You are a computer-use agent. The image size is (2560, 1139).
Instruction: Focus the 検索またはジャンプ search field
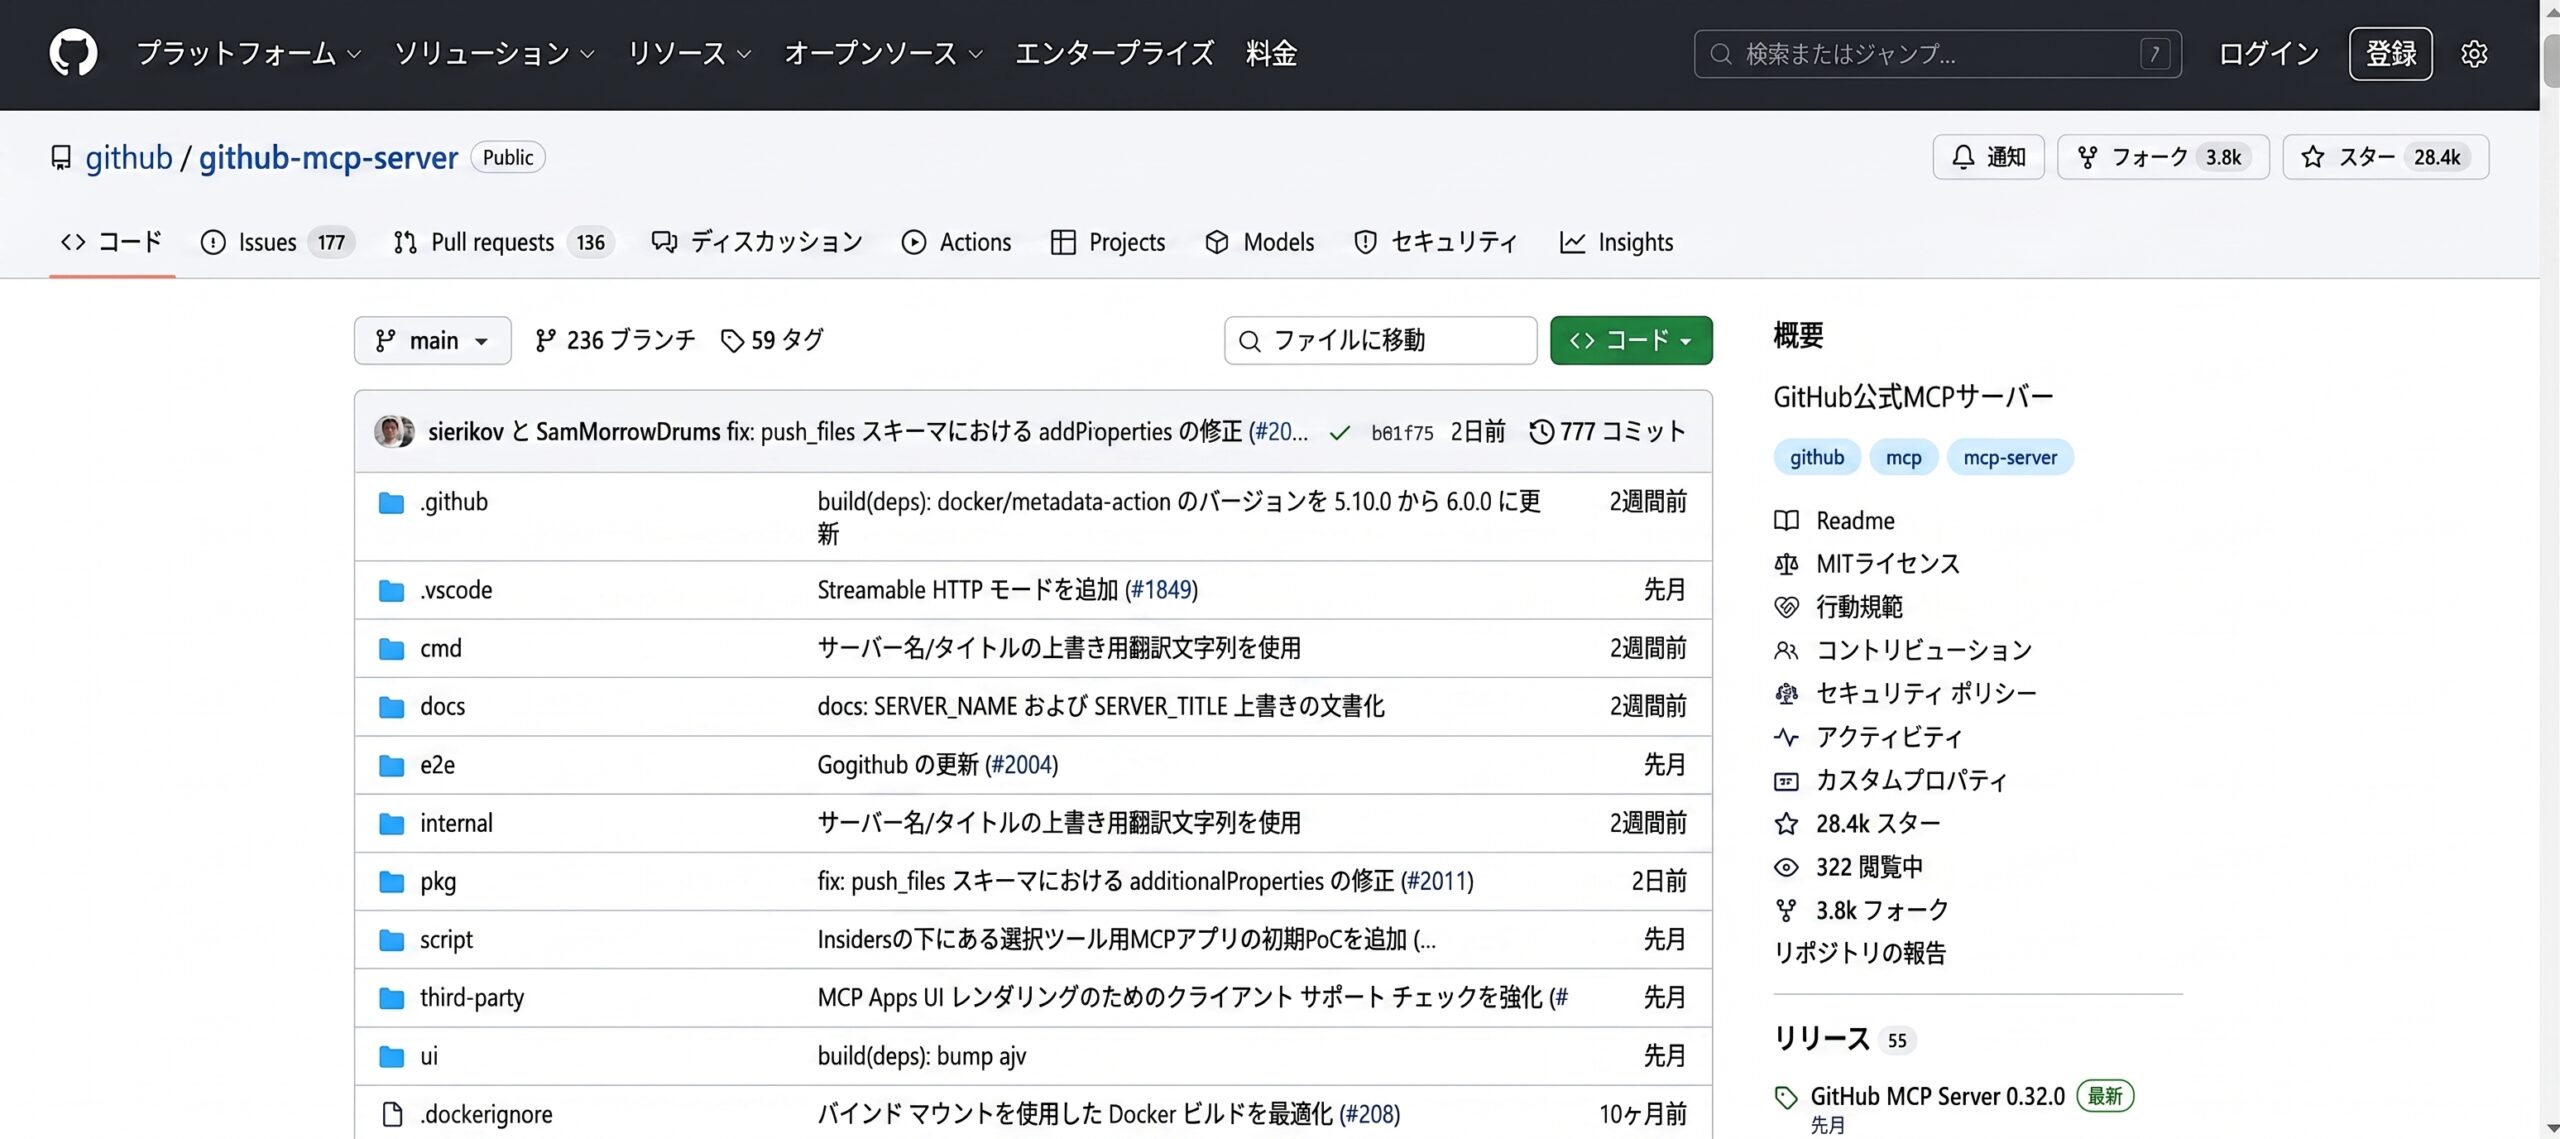[1937, 54]
